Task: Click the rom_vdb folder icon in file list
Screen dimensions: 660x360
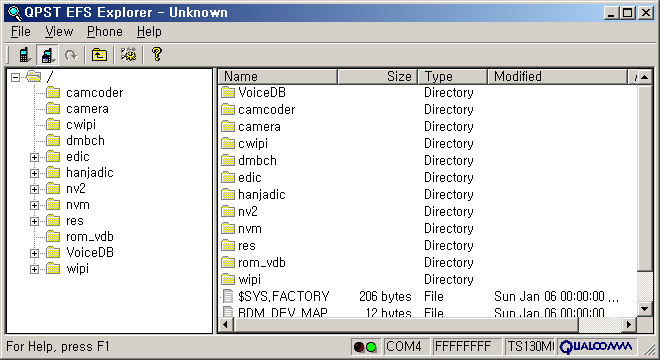Action: pyautogui.click(x=228, y=262)
